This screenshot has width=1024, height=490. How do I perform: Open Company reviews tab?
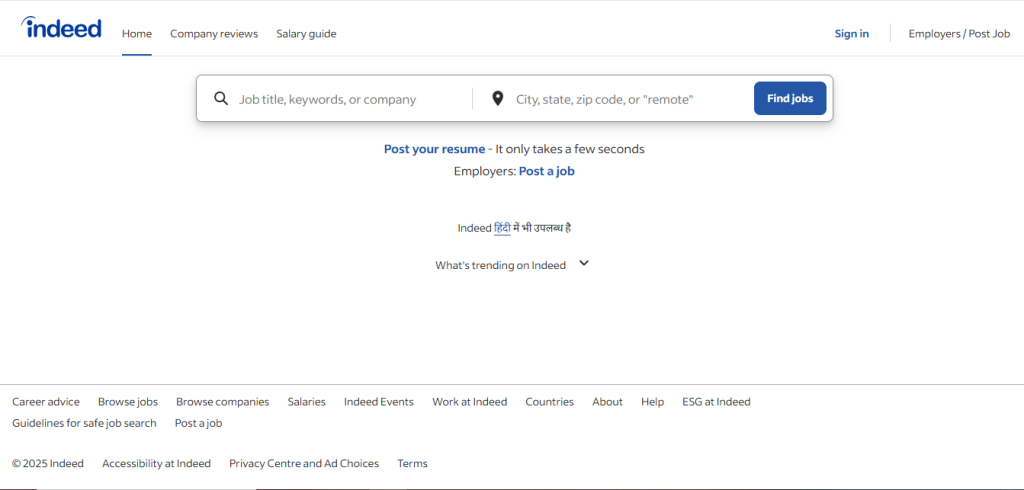(x=214, y=33)
